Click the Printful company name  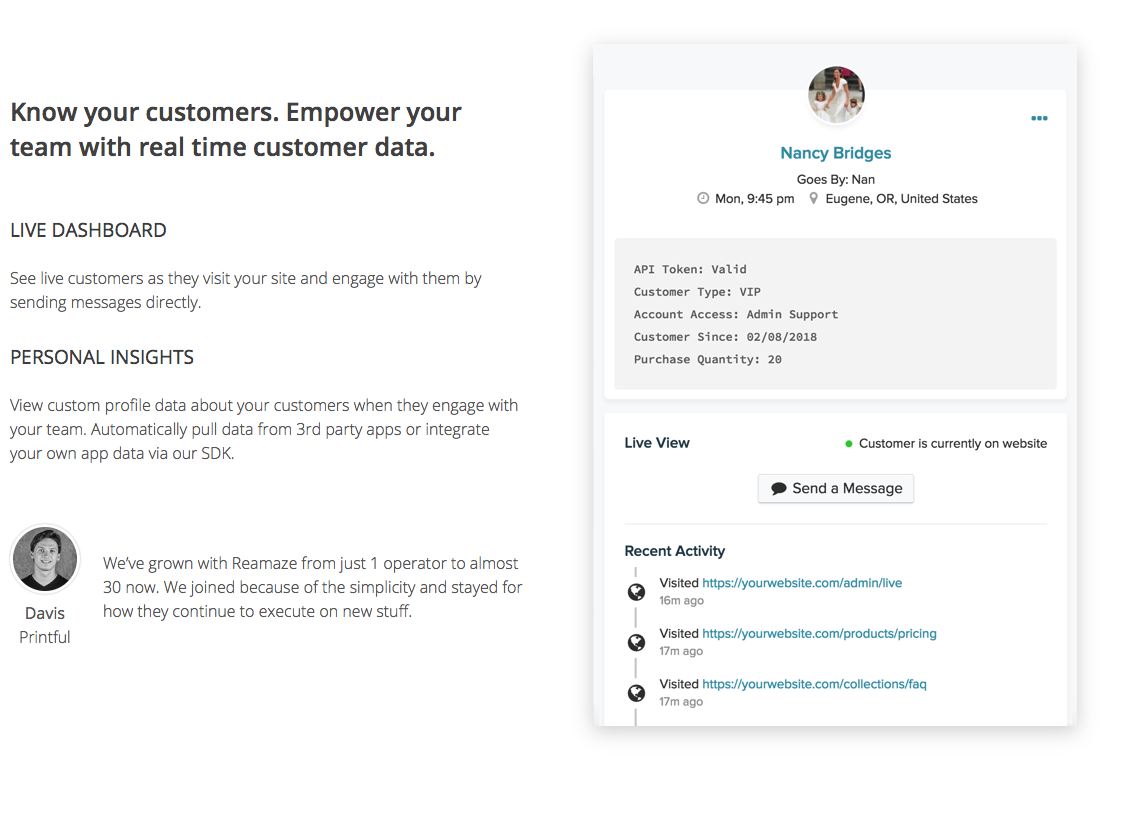[x=45, y=637]
